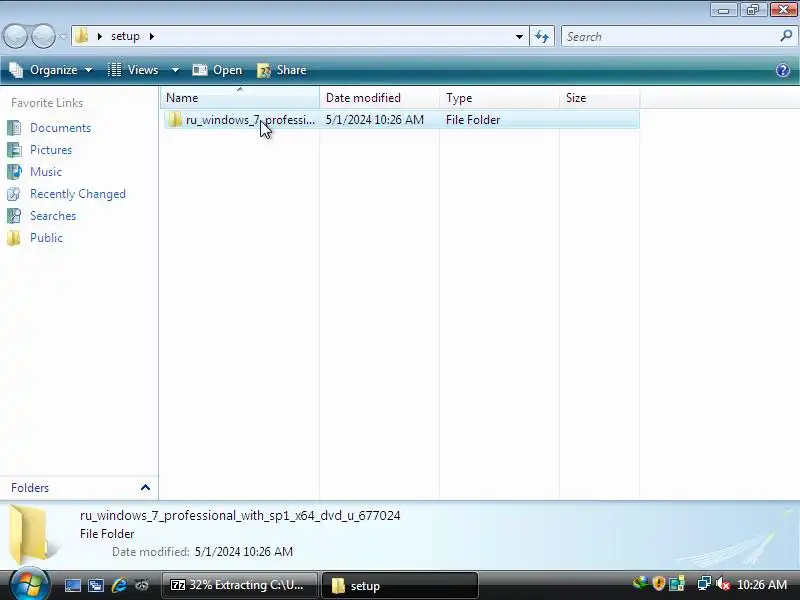Screen dimensions: 800x600
Task: Click Switch between windows quick launch icon
Action: [96, 585]
